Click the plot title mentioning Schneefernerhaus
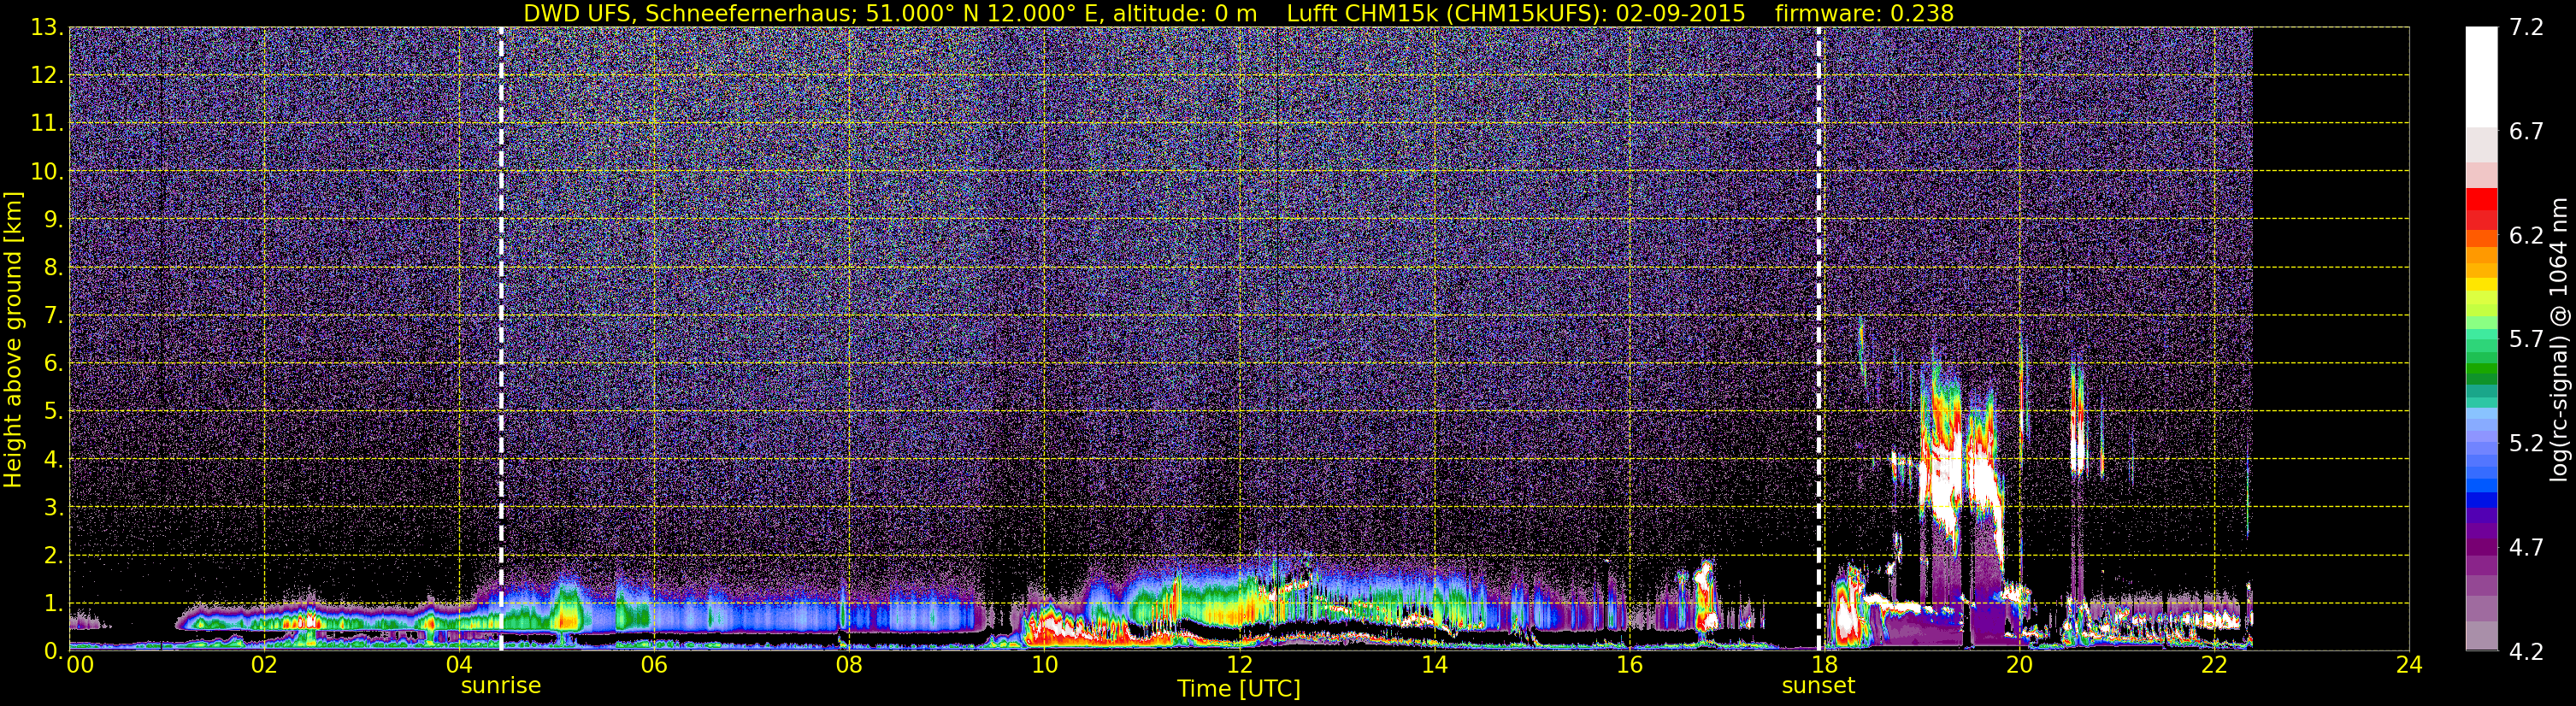The height and width of the screenshot is (706, 2576). pos(1238,13)
